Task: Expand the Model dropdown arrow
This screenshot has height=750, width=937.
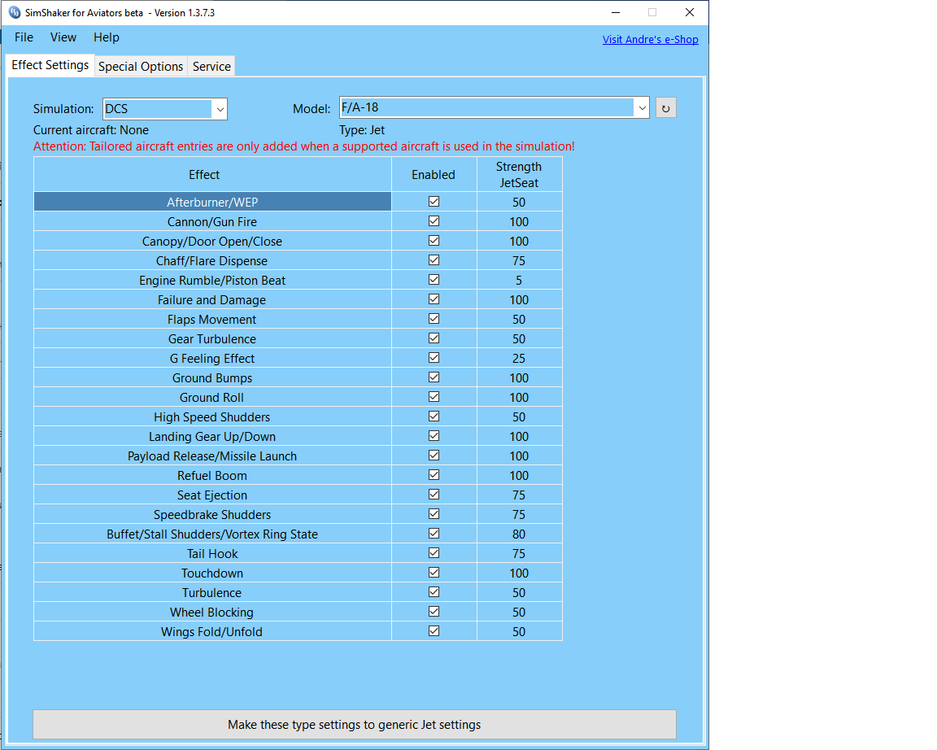Action: pyautogui.click(x=642, y=108)
